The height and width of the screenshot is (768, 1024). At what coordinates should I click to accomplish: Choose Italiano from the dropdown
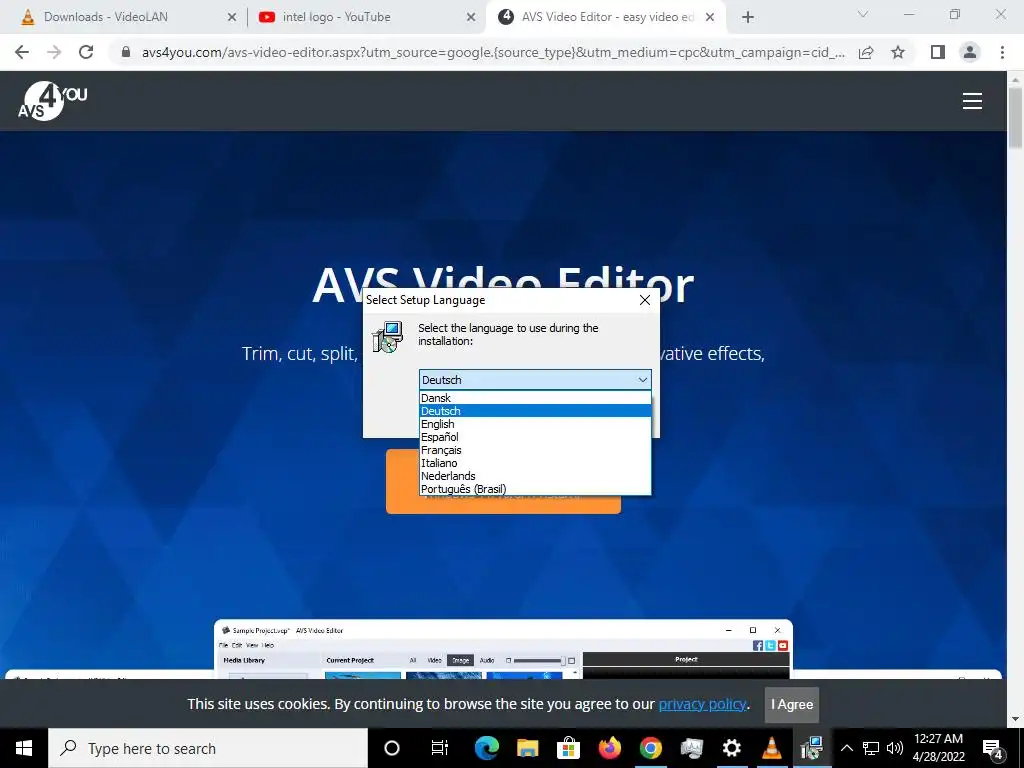point(535,463)
